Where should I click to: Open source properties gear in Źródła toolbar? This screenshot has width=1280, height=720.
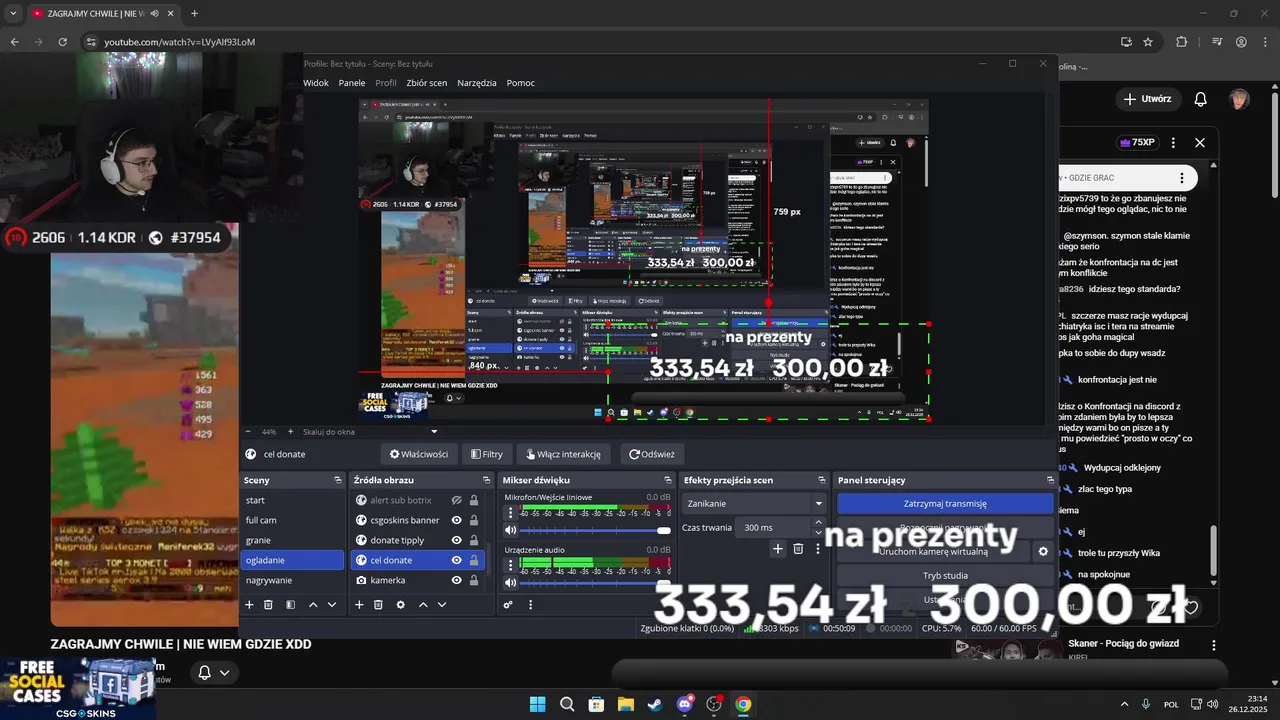click(x=401, y=605)
